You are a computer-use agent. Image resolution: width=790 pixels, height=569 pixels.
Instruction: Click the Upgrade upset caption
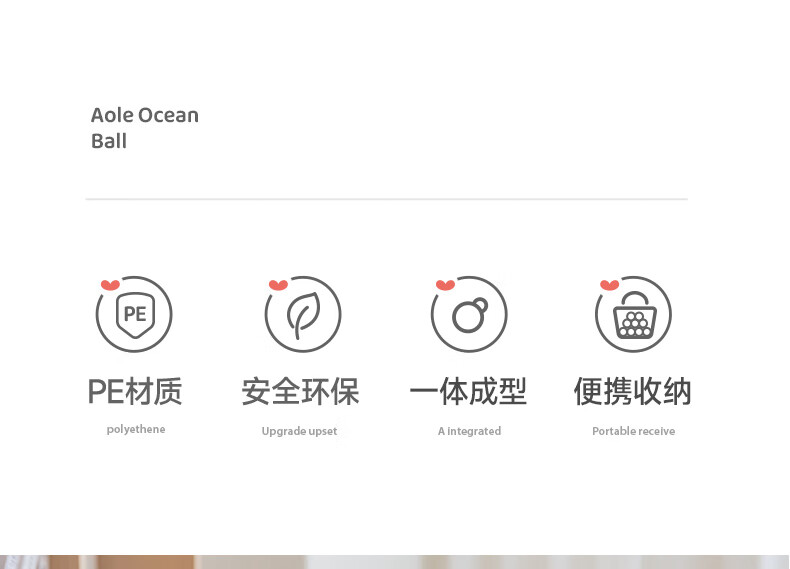tap(299, 431)
